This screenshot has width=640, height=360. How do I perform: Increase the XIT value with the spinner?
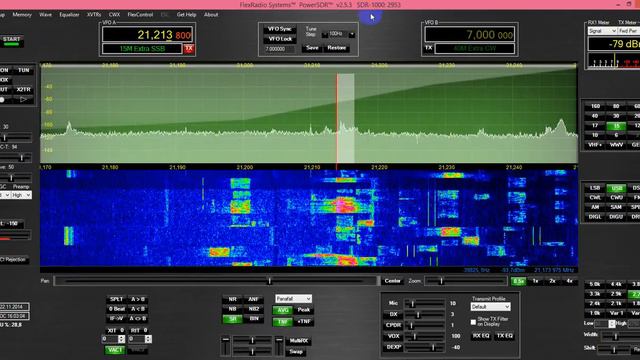(121, 337)
